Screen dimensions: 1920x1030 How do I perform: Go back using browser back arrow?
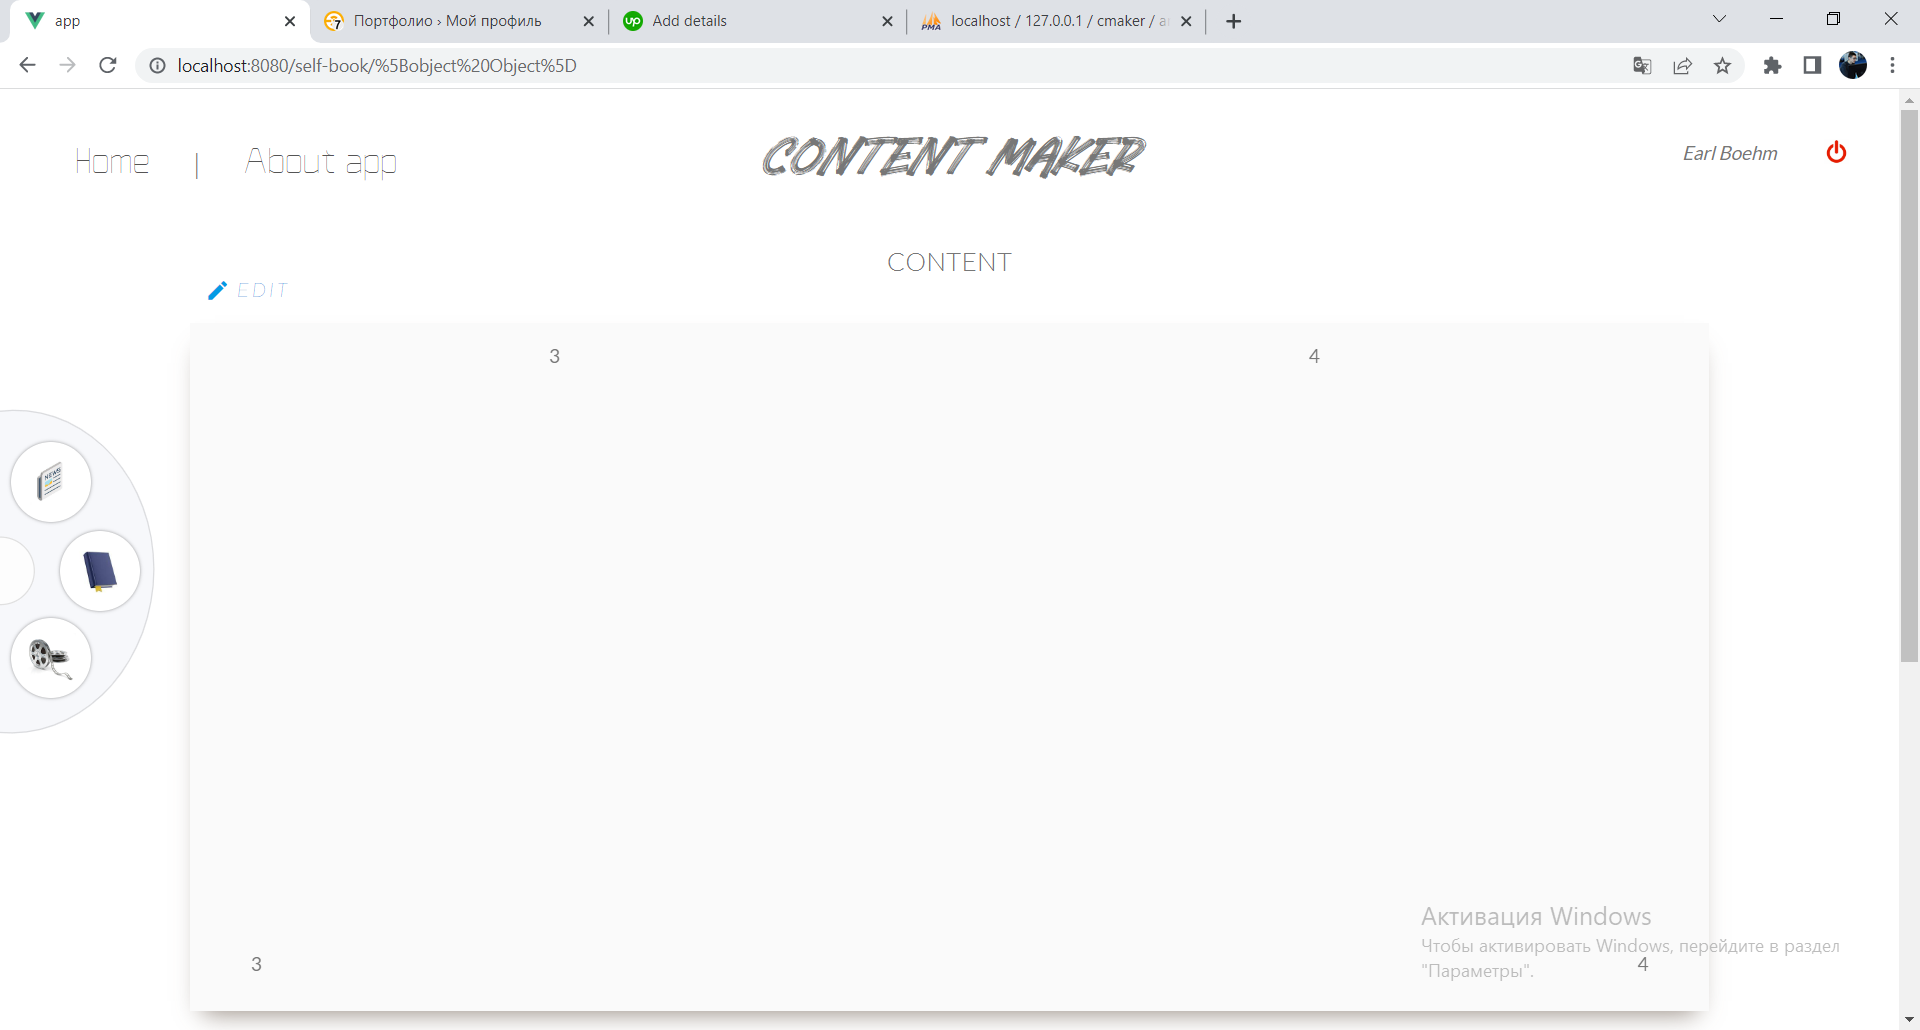click(x=27, y=65)
